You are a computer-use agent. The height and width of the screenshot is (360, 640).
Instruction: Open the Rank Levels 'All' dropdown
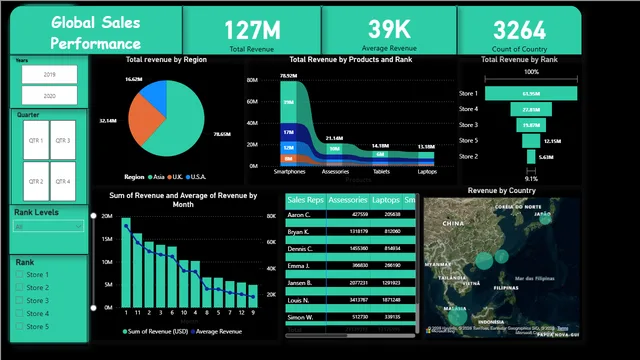[49, 227]
